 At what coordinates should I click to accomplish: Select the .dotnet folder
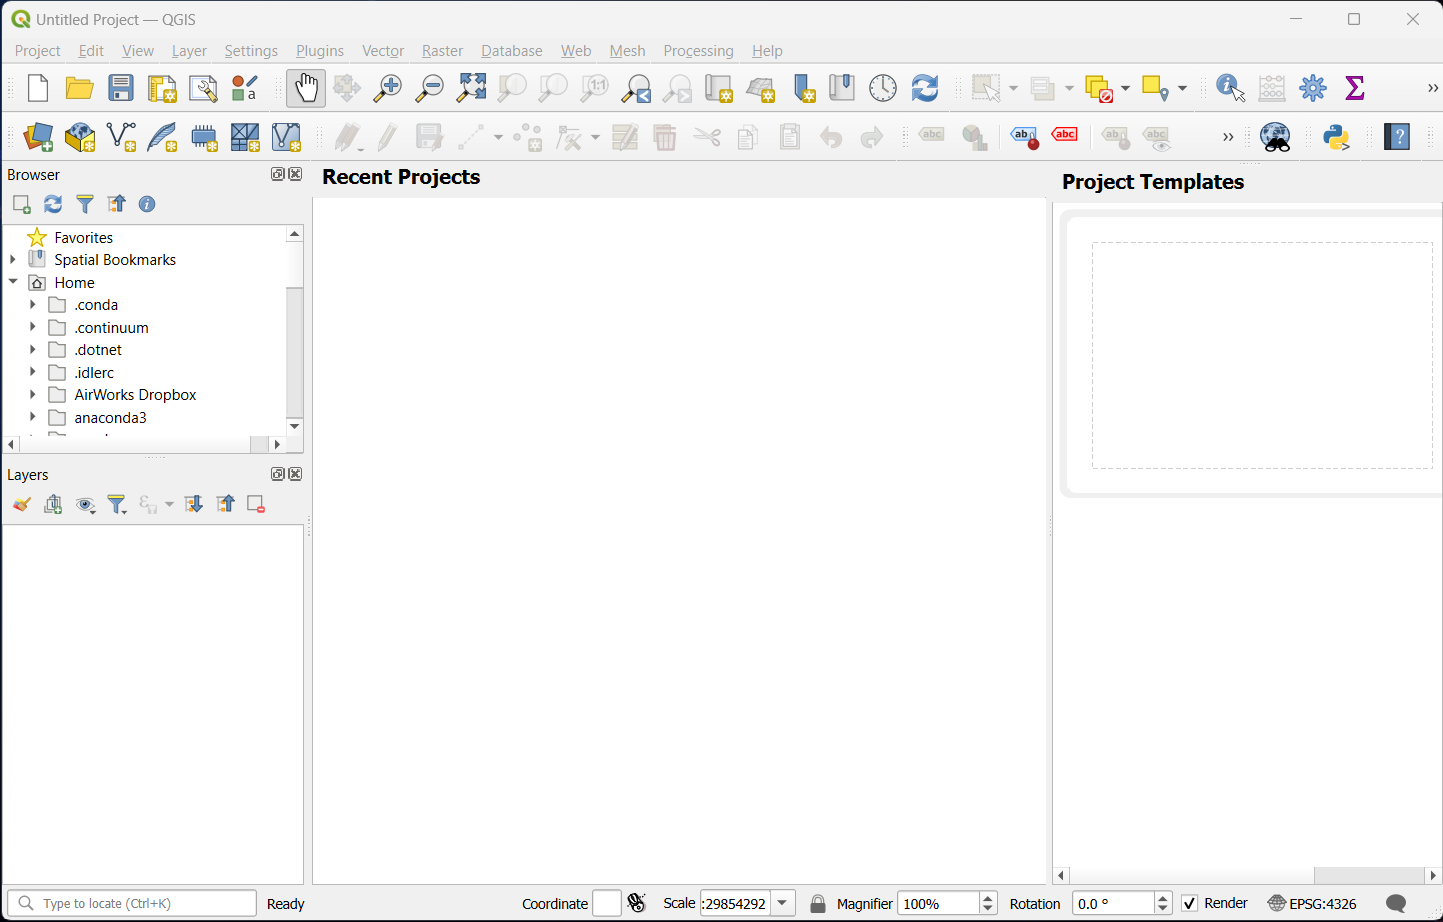click(x=98, y=349)
